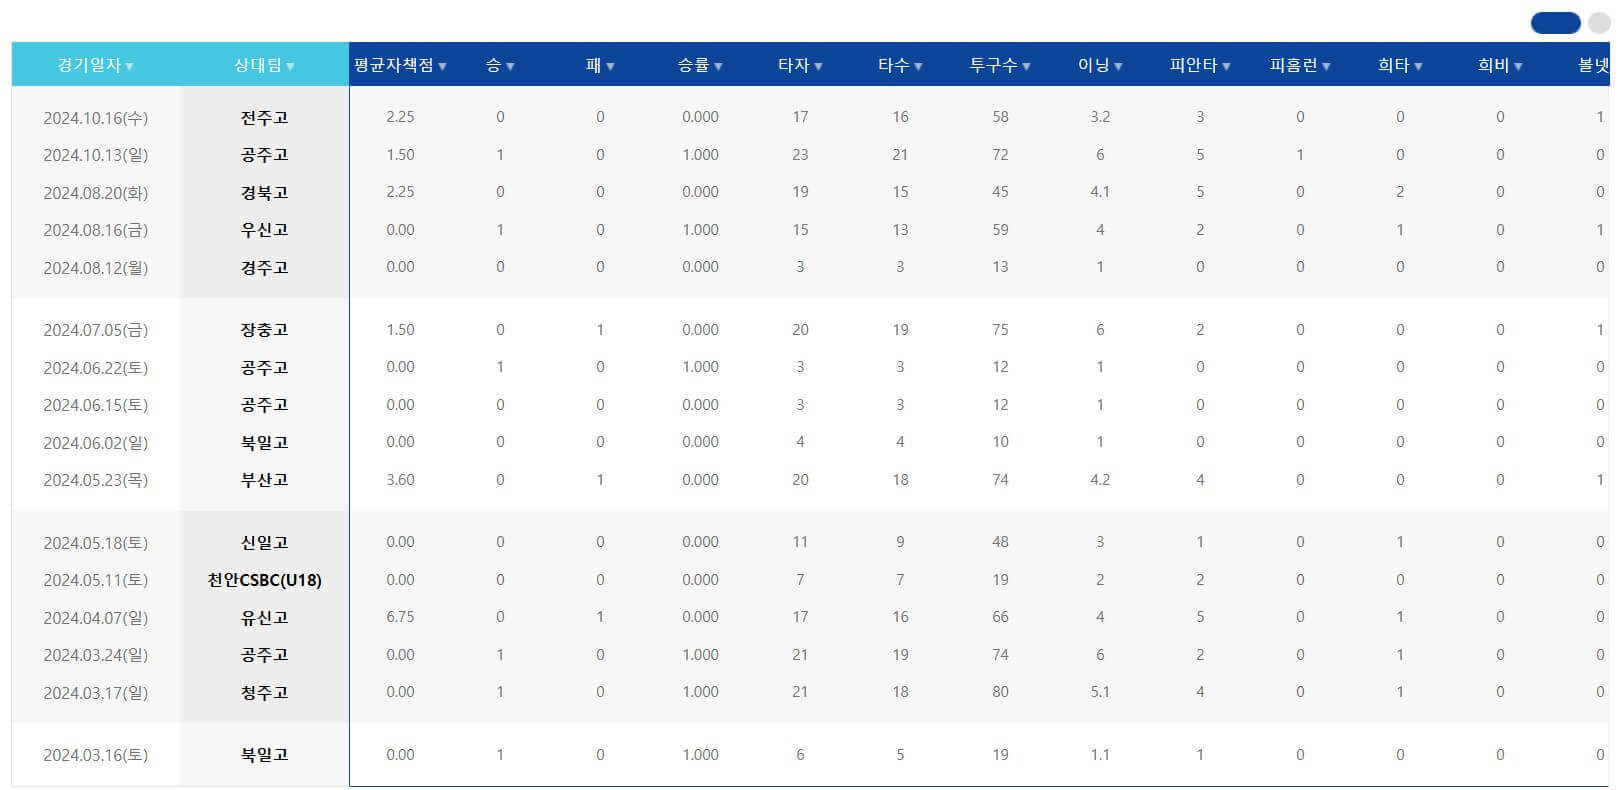This screenshot has width=1622, height=790.
Task: Click innings value 1.1 in 2024.03.16 row
Action: coord(1100,755)
